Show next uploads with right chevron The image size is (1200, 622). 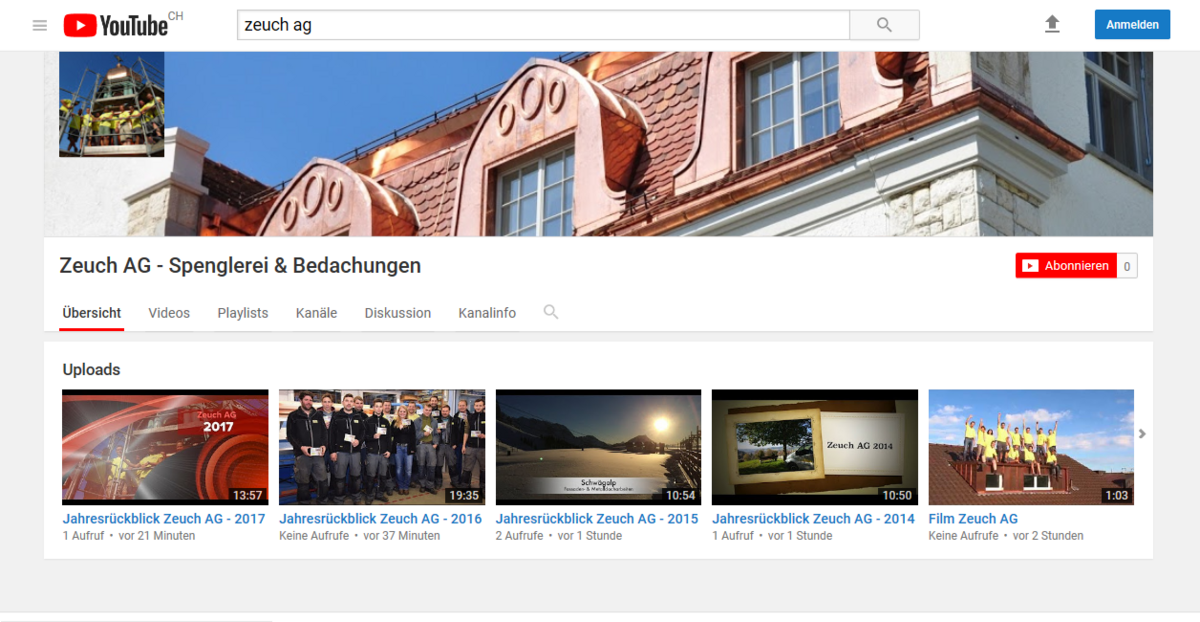point(1142,434)
